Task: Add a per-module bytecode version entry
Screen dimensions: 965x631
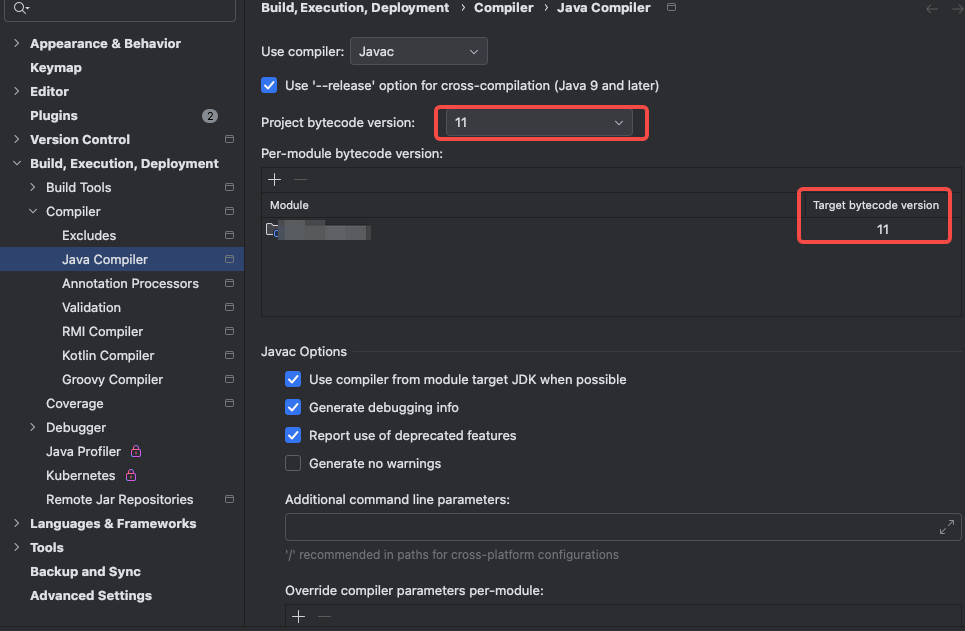Action: [x=274, y=179]
